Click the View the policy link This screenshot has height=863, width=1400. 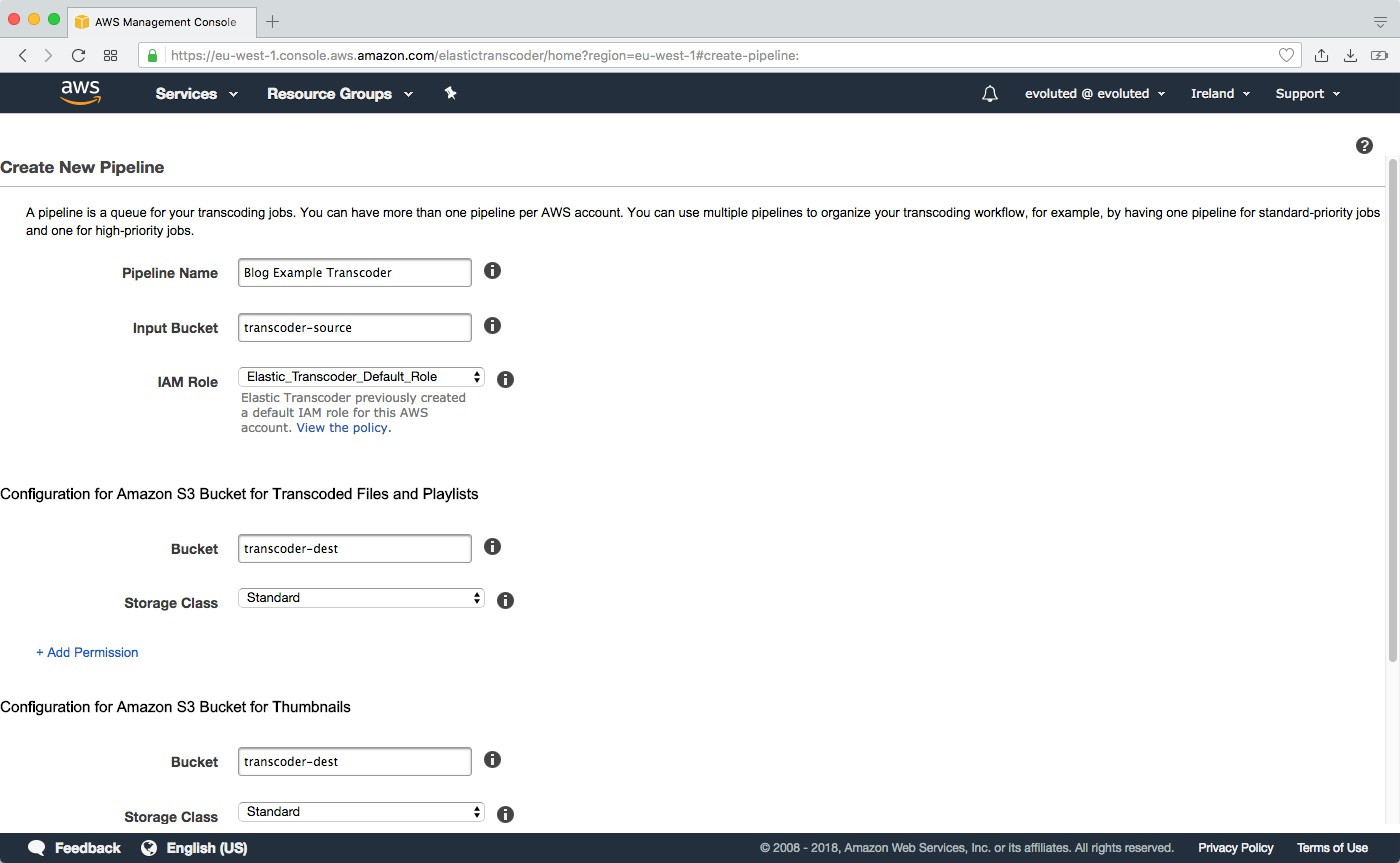pyautogui.click(x=342, y=428)
